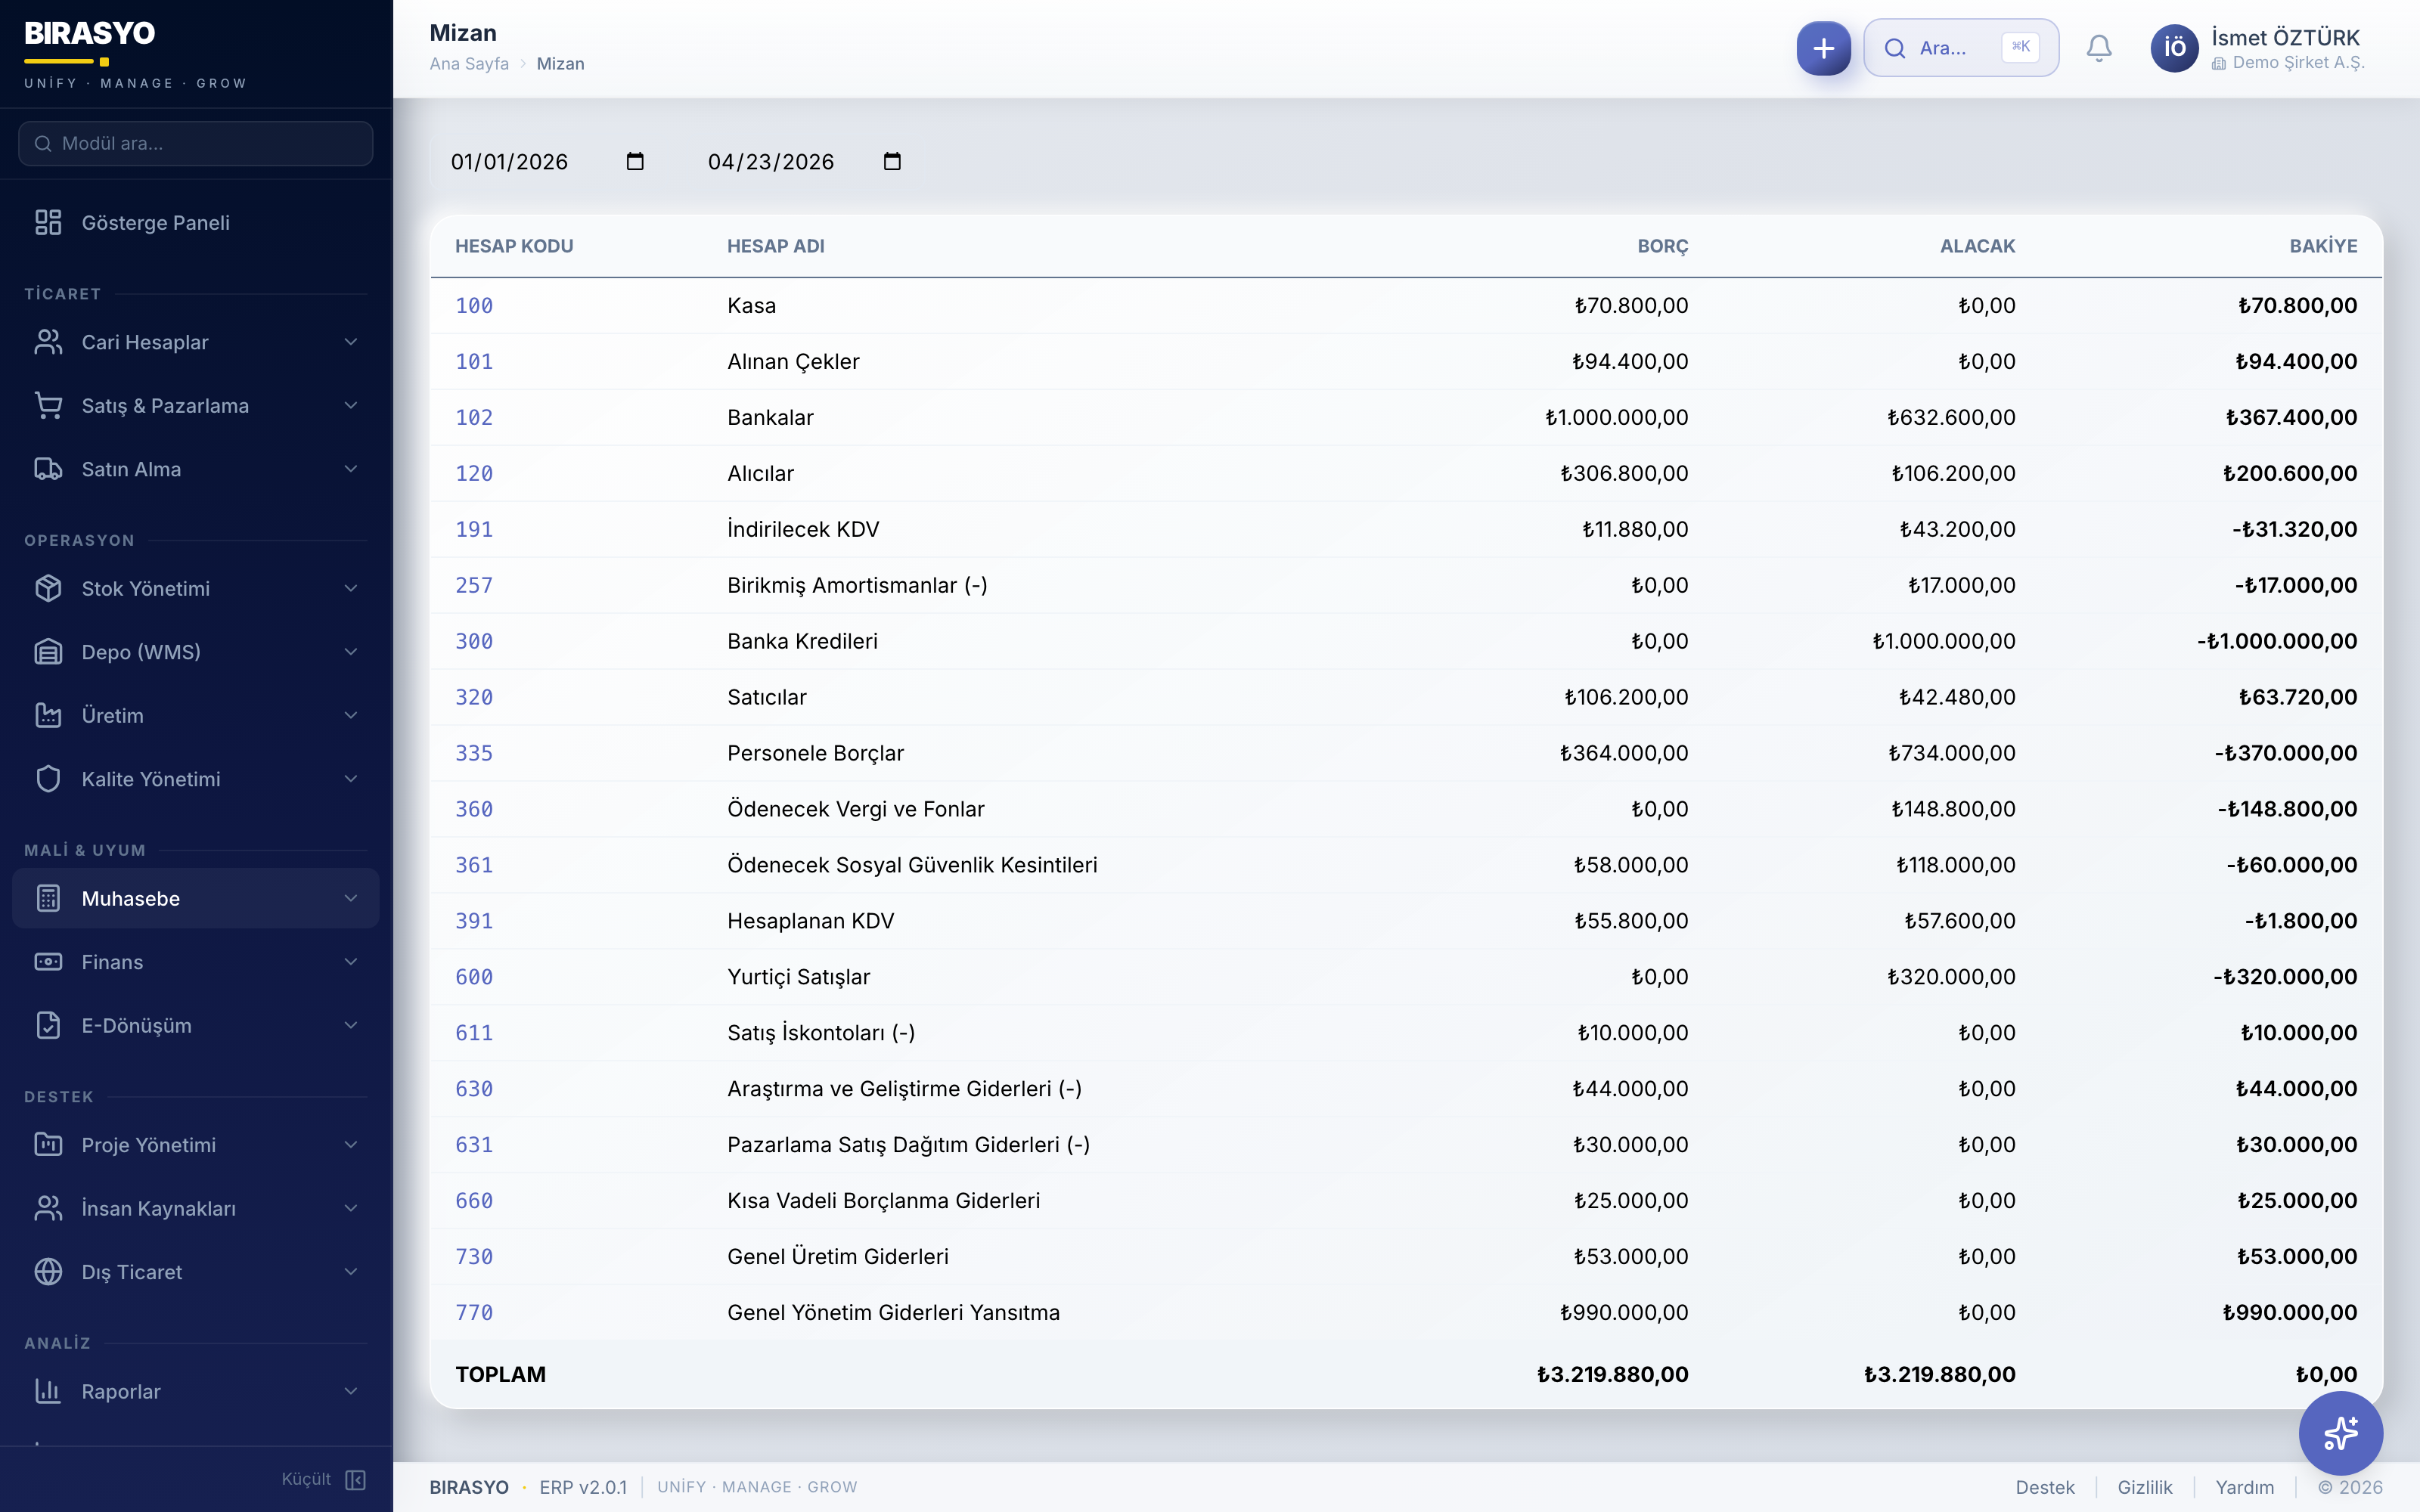This screenshot has height=1512, width=2420.
Task: Expand the Finans chevron
Action: pos(351,962)
